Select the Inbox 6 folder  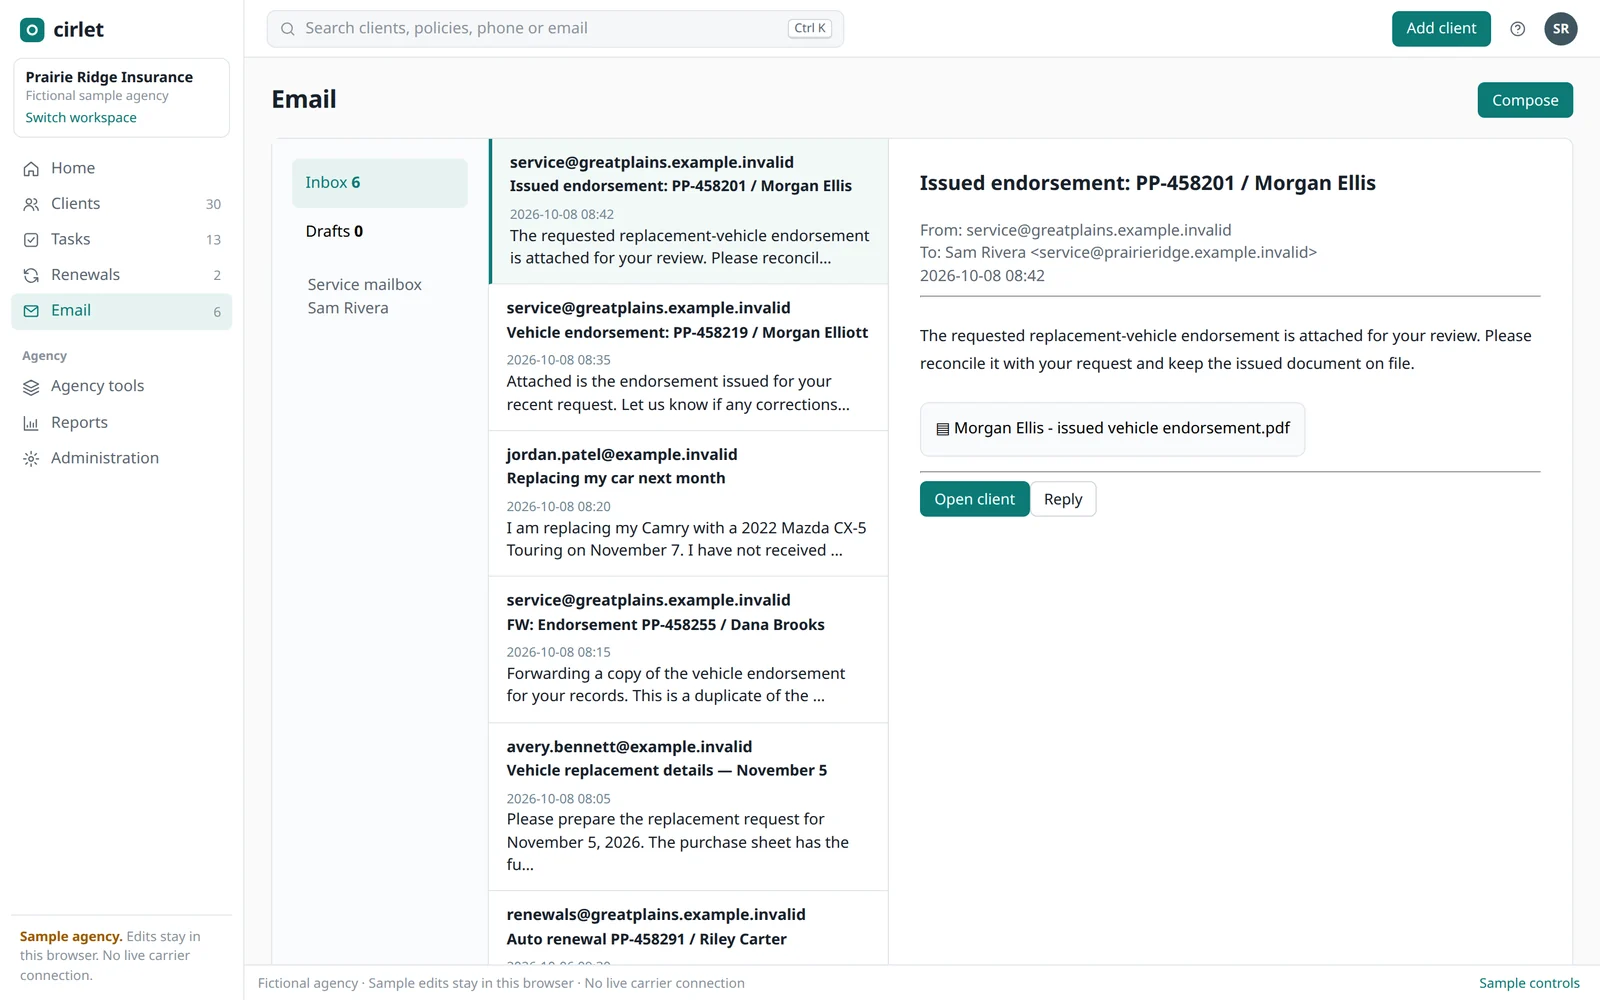click(x=380, y=183)
